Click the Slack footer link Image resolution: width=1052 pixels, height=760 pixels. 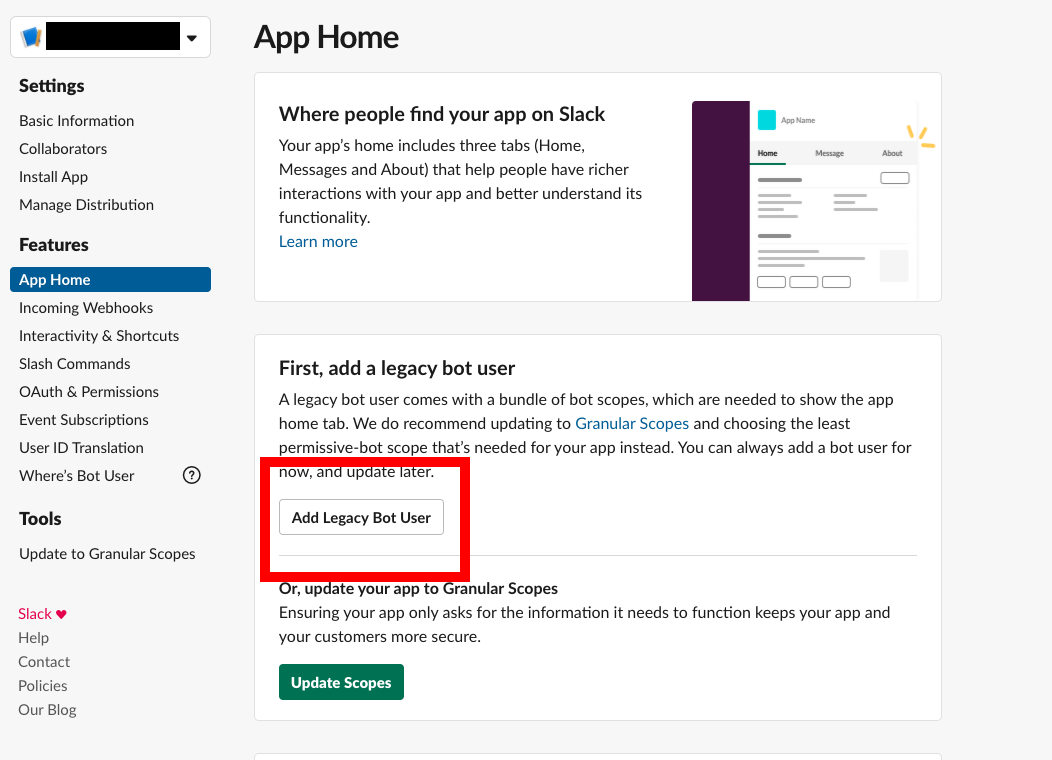[x=35, y=614]
